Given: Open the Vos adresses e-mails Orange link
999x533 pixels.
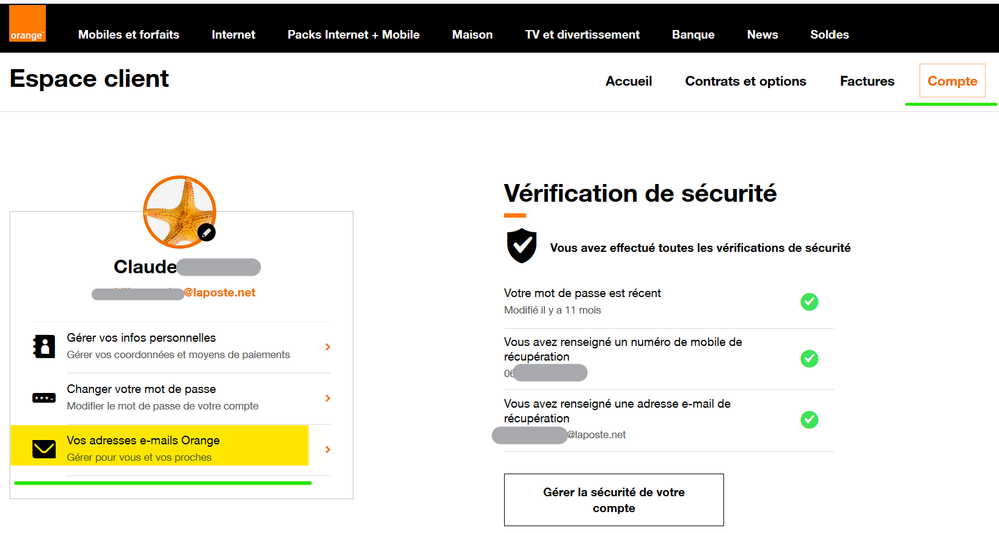Looking at the screenshot, I should pos(143,441).
